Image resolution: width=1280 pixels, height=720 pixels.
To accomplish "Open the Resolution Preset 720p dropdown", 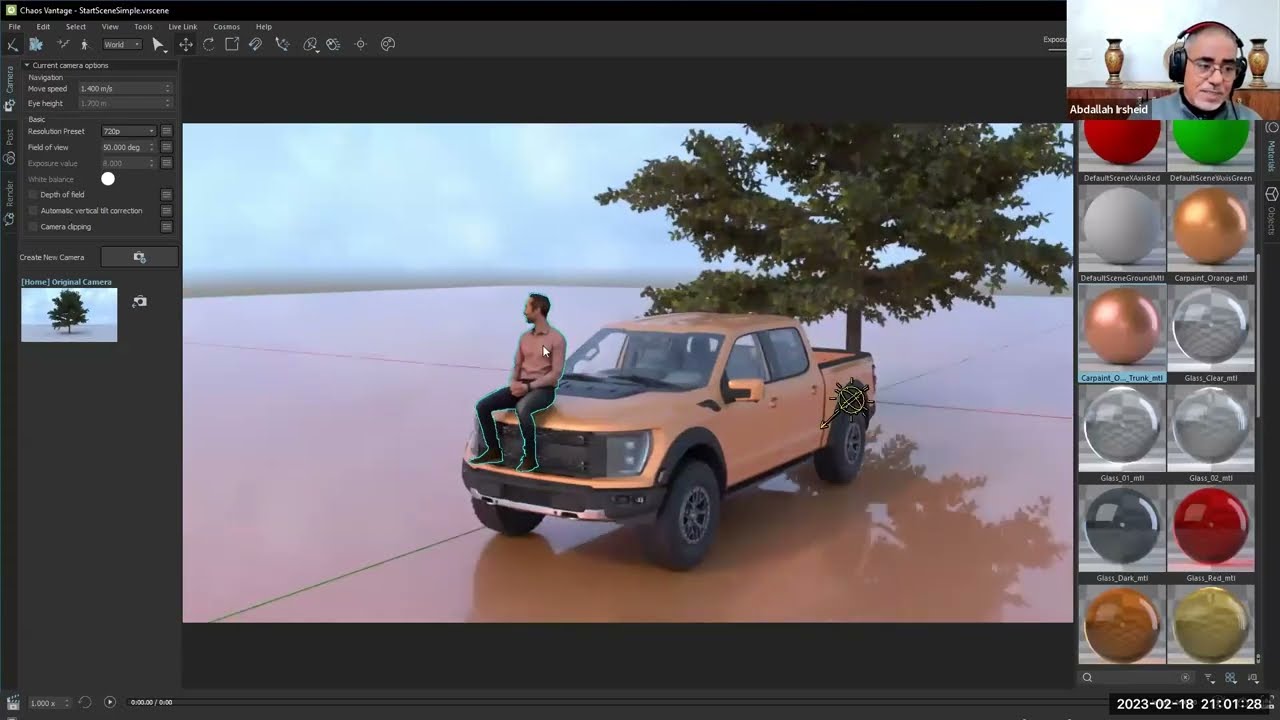I will click(x=129, y=131).
